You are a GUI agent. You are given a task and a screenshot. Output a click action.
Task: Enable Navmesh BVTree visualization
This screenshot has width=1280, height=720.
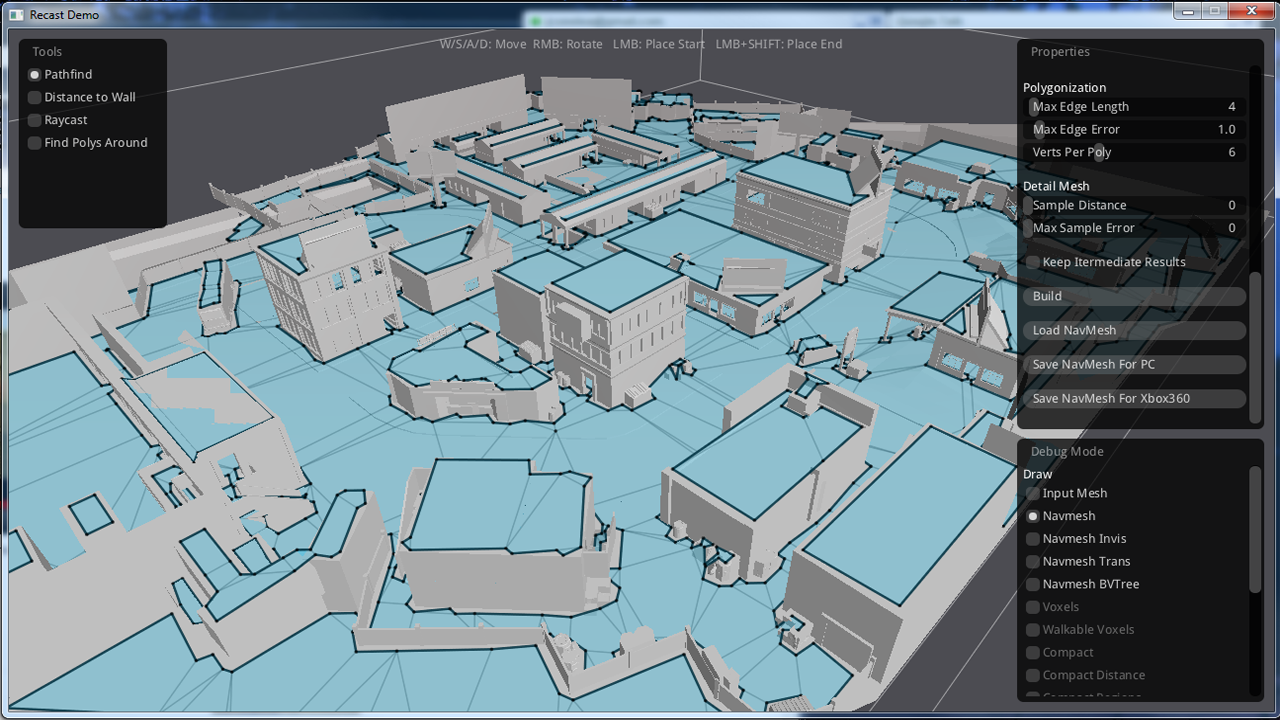tap(1032, 584)
